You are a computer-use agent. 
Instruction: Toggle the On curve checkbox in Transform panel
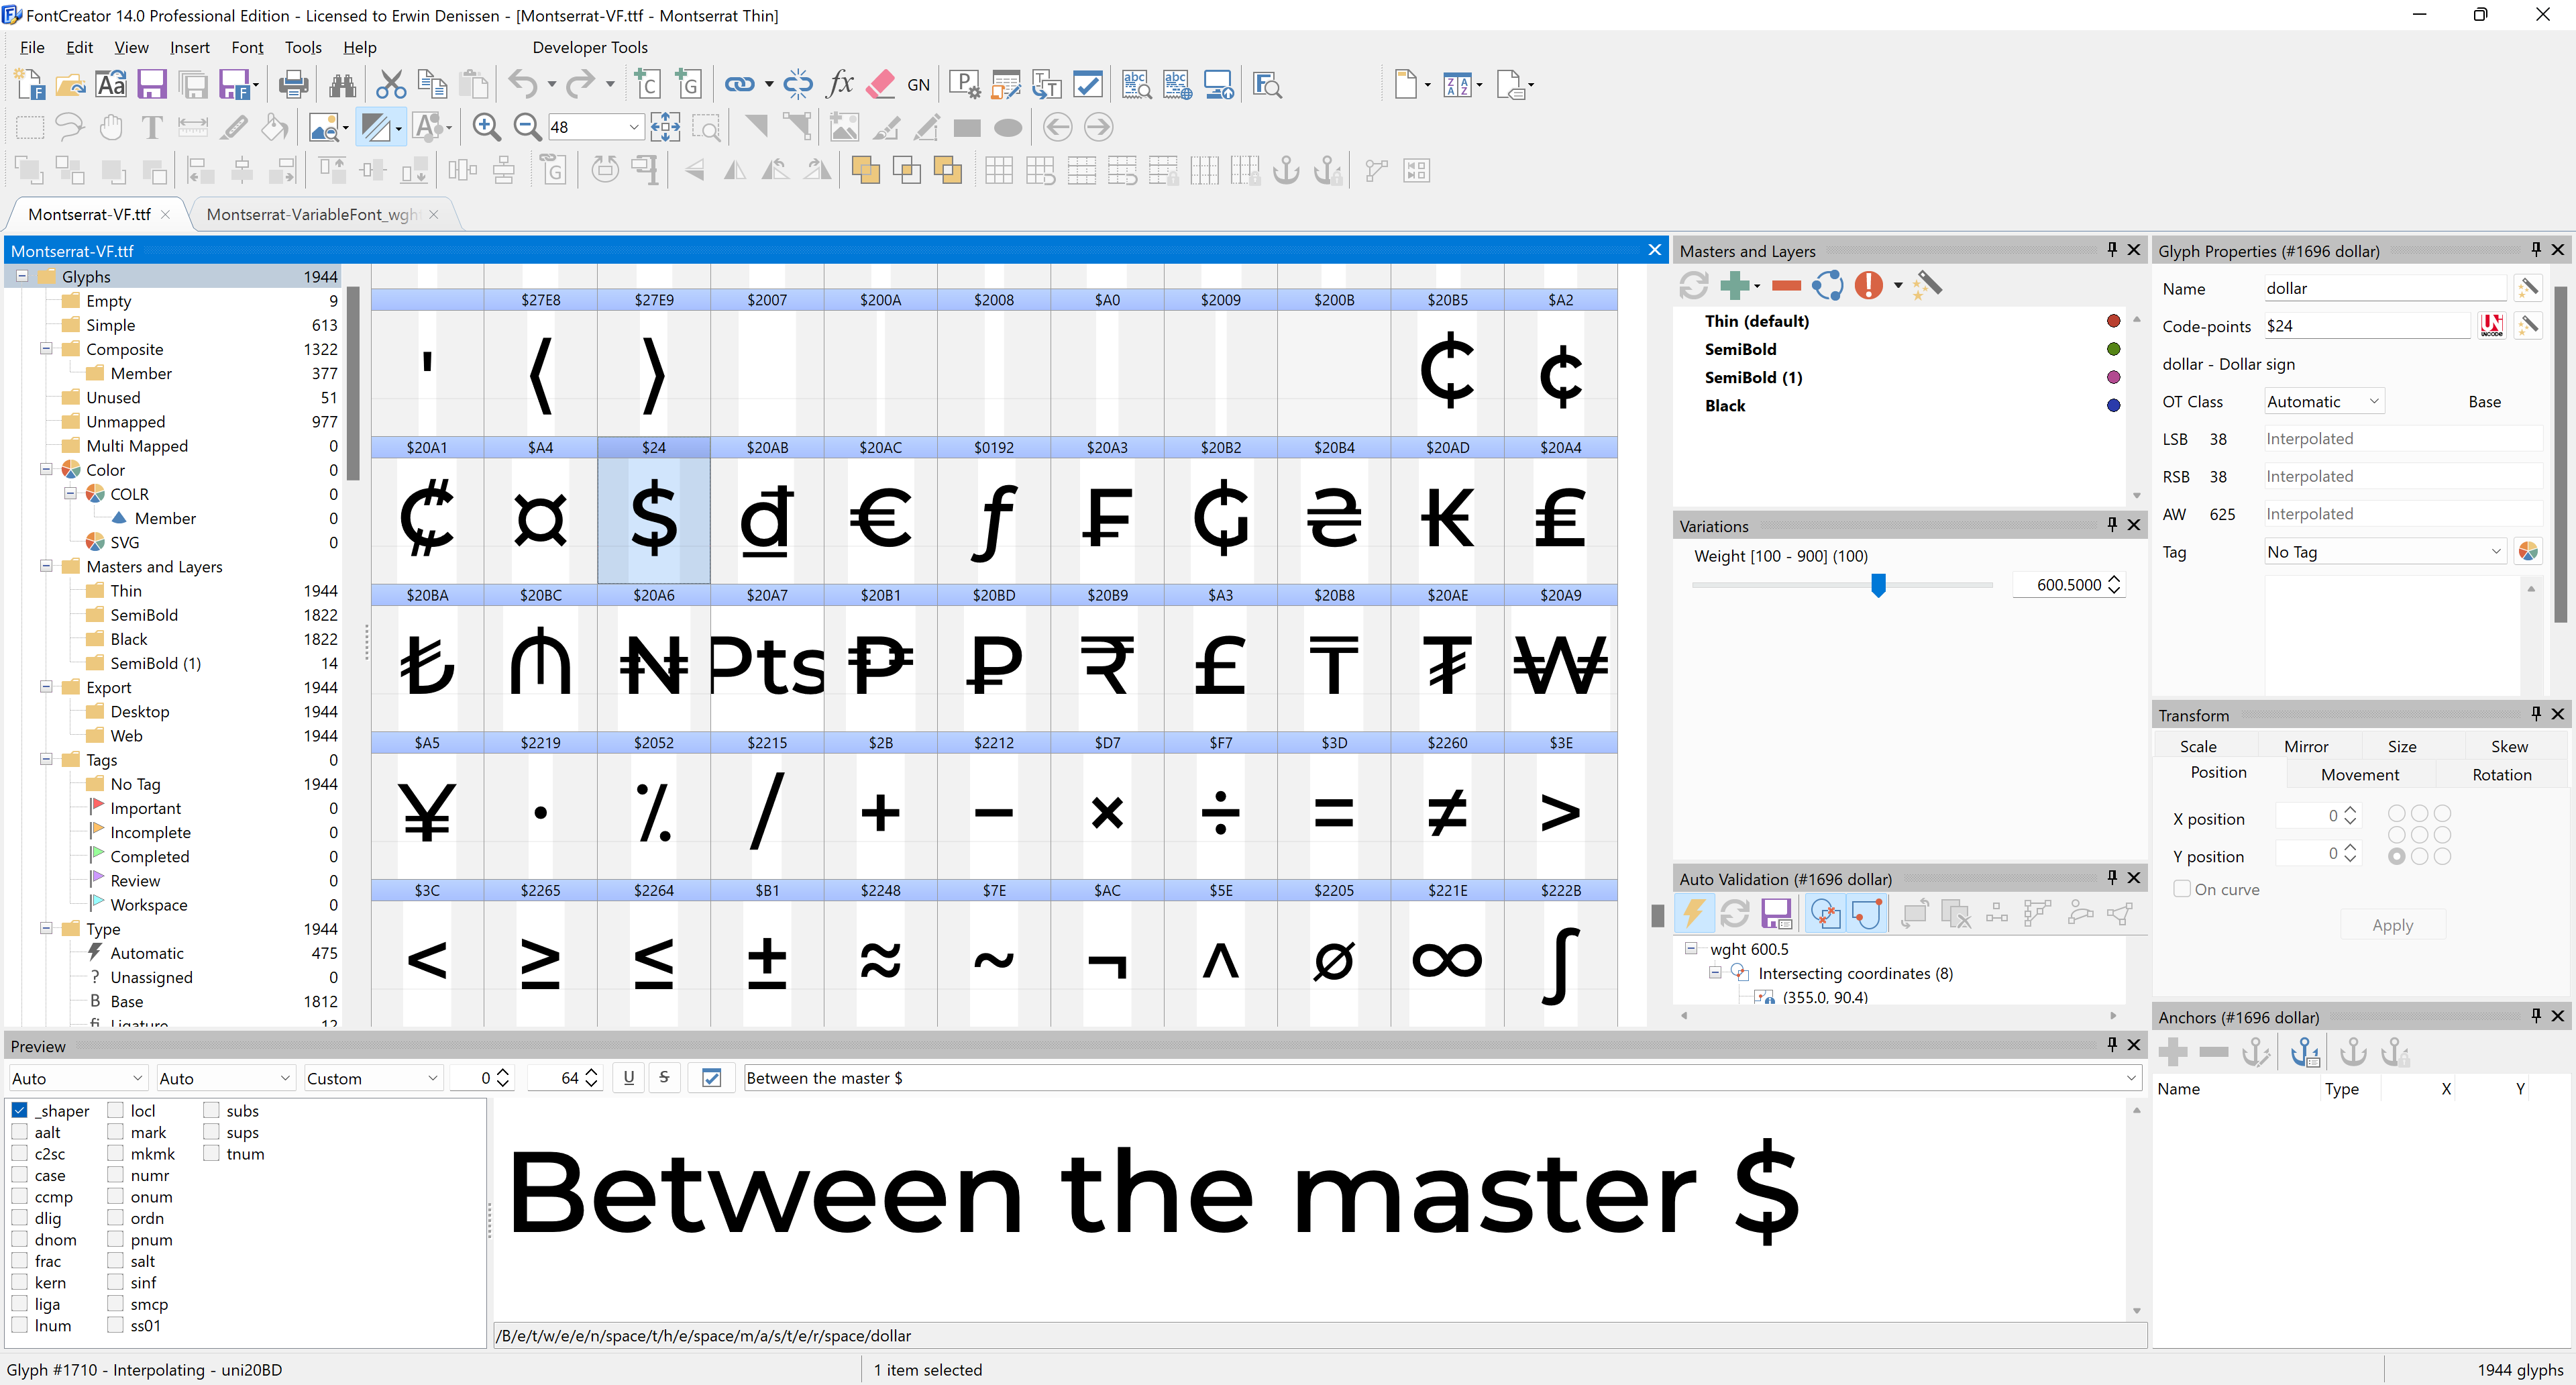2184,888
